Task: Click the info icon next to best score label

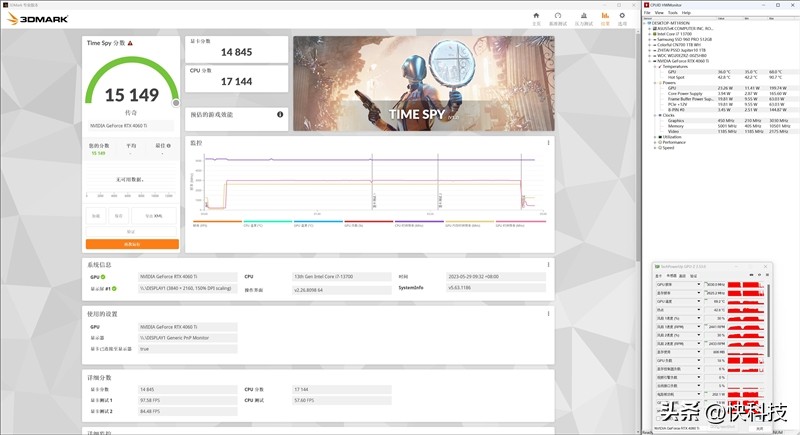Action: click(x=169, y=146)
